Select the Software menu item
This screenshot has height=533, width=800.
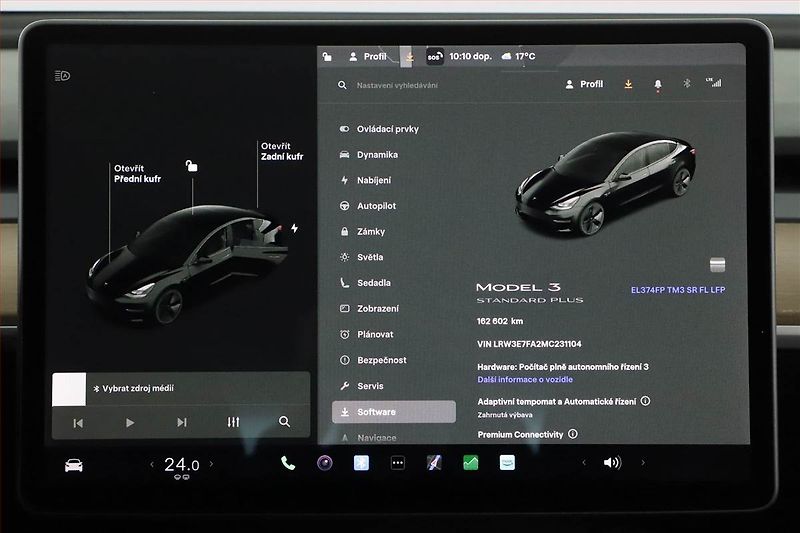pyautogui.click(x=394, y=412)
